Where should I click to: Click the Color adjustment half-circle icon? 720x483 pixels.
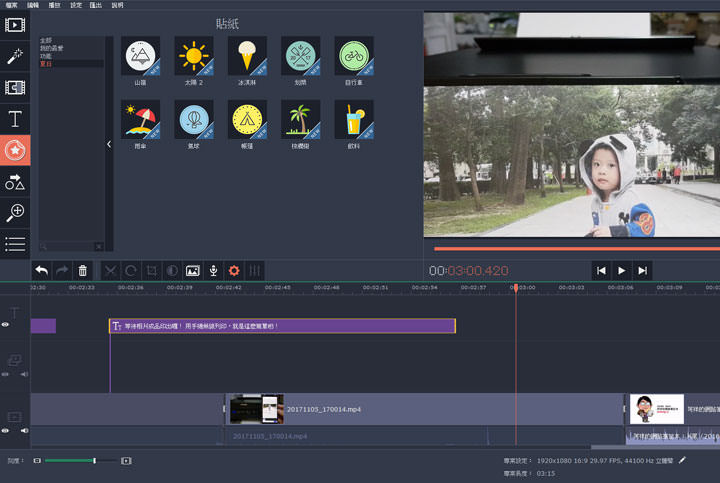tap(172, 271)
